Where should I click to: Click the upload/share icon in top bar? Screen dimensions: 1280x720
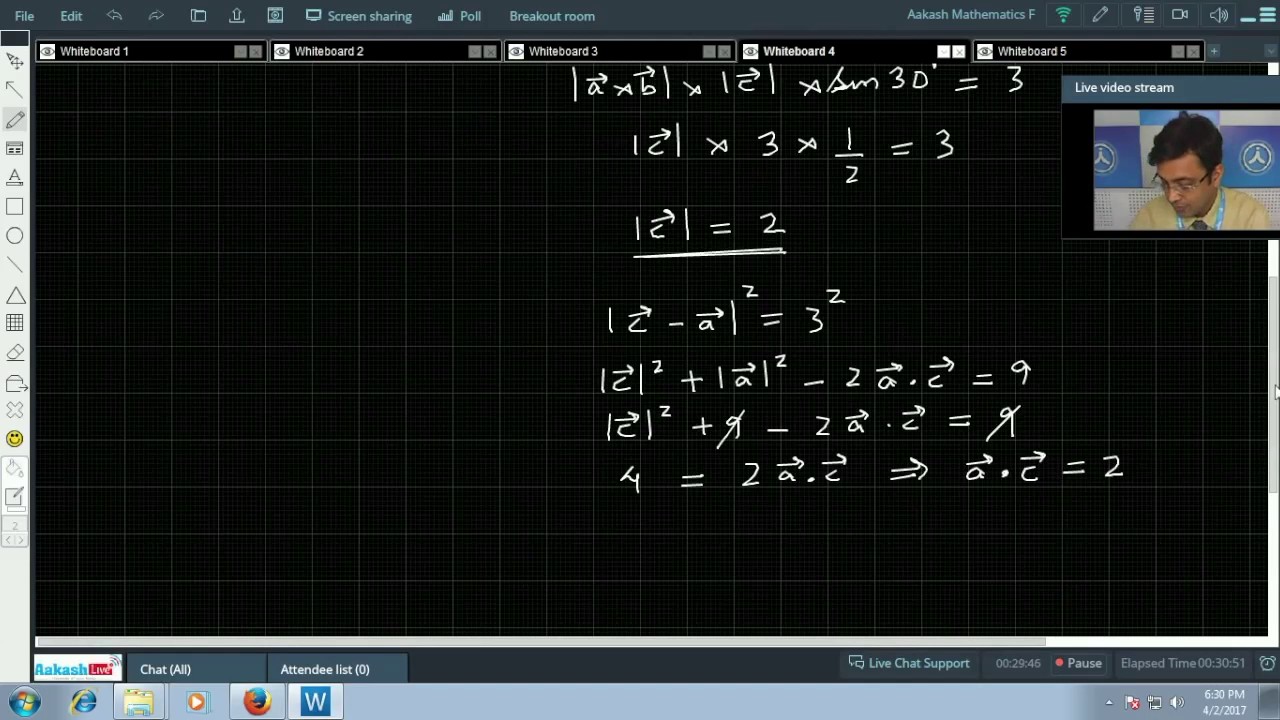[236, 16]
